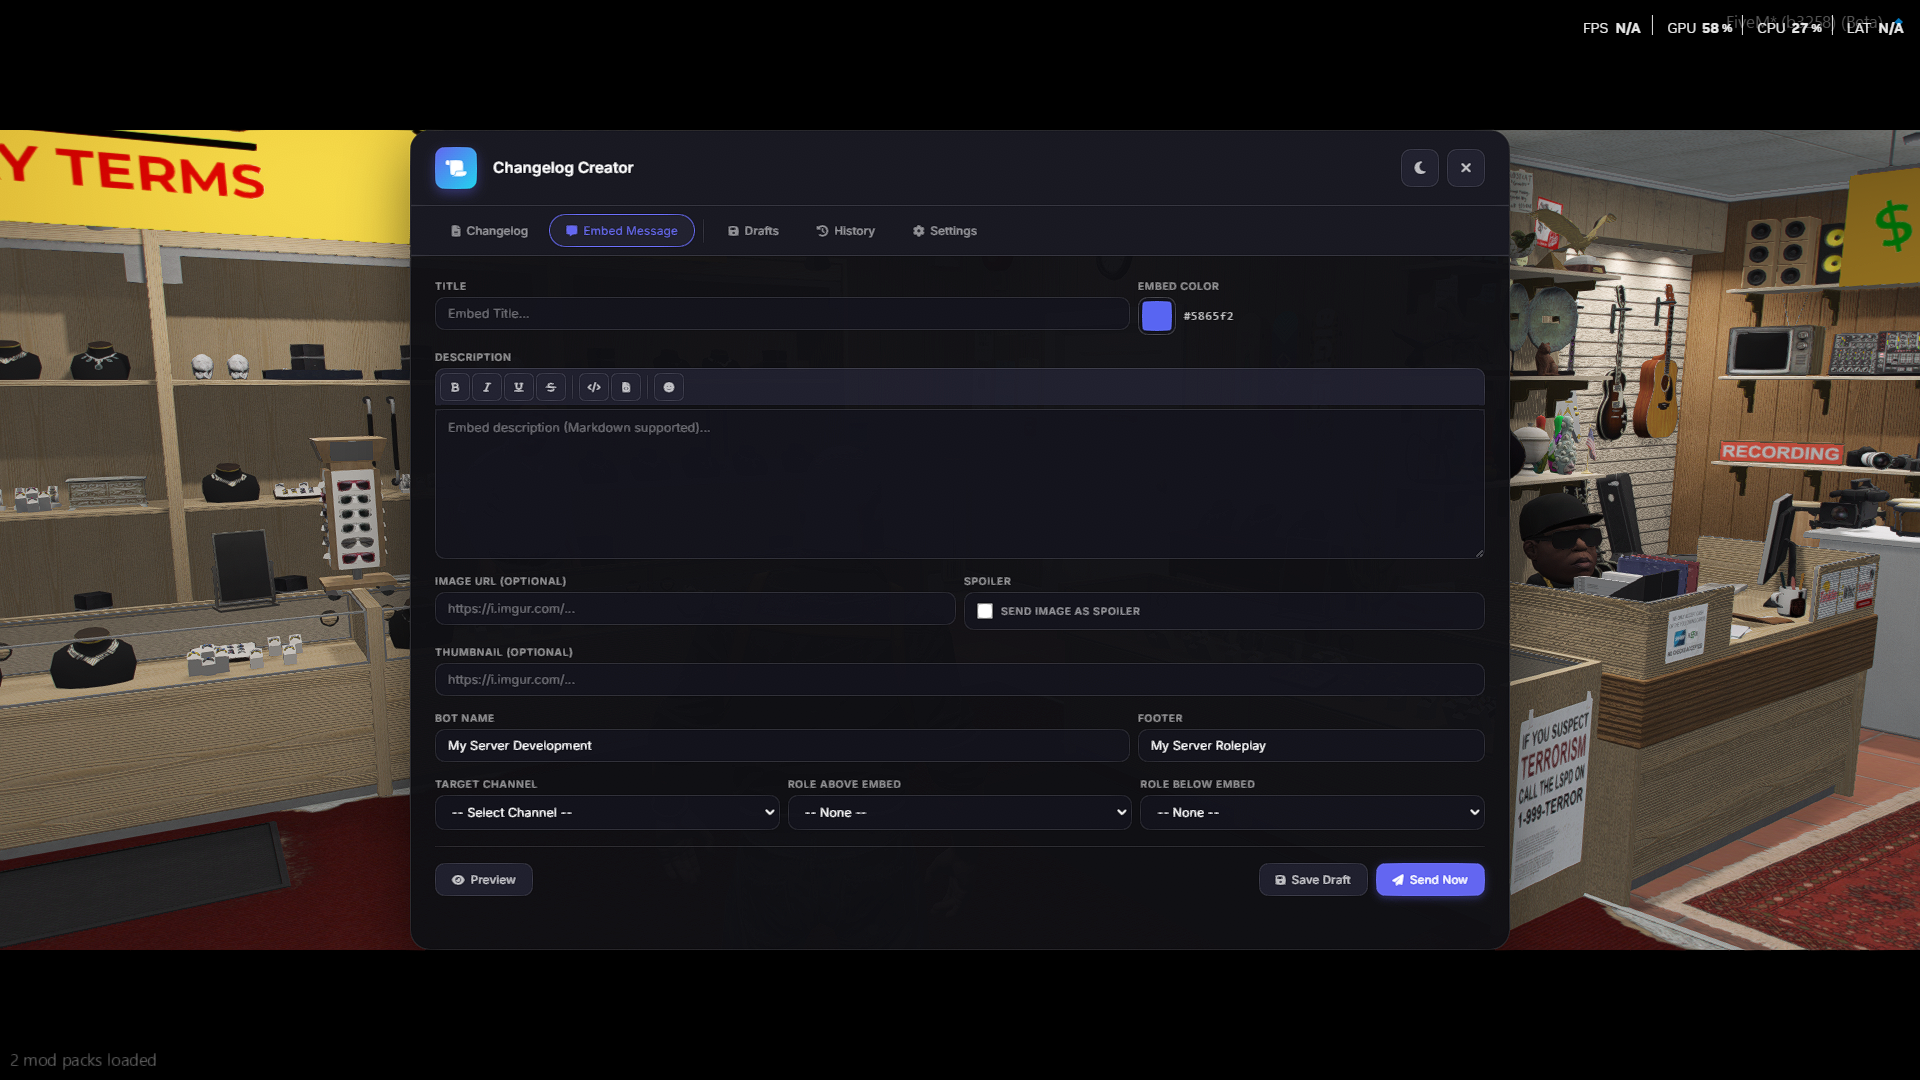Open the emoji picker
The height and width of the screenshot is (1080, 1920).
(x=669, y=387)
